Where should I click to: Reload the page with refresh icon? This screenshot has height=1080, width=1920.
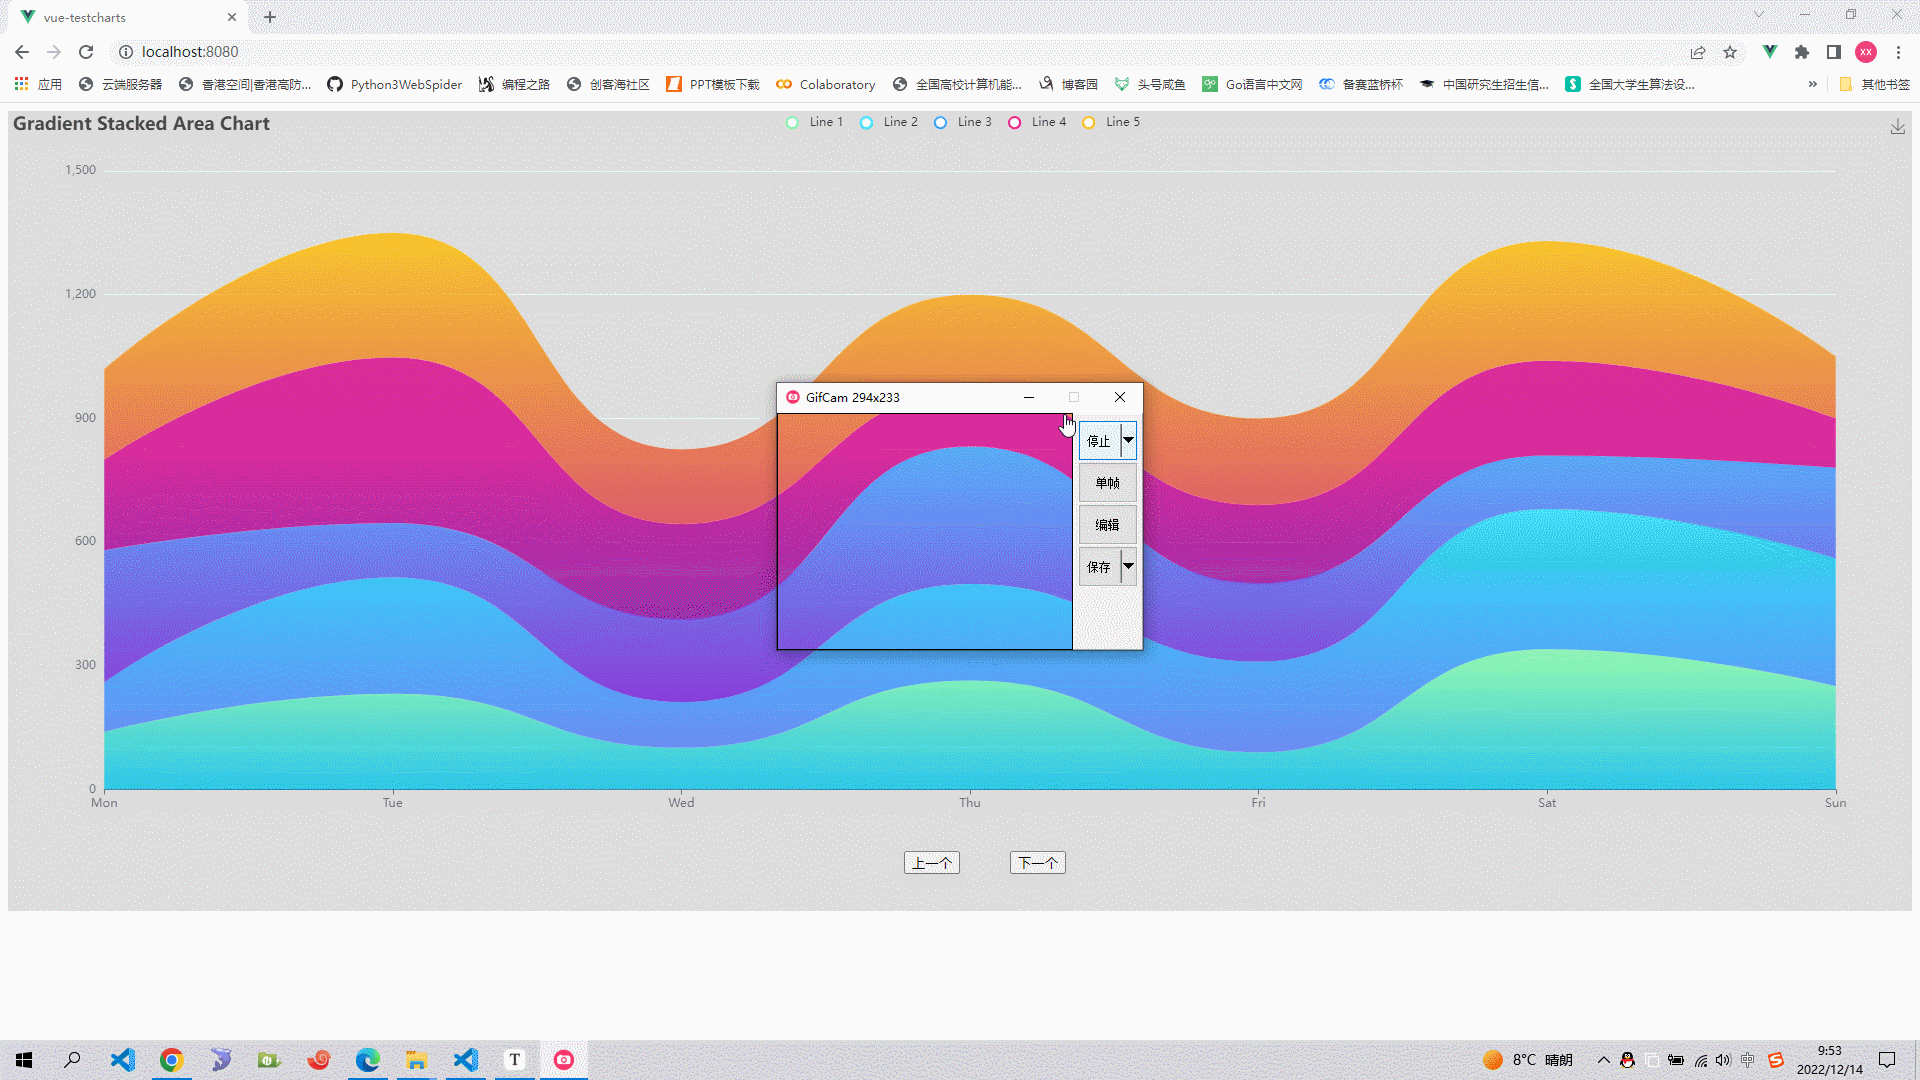pos(86,52)
